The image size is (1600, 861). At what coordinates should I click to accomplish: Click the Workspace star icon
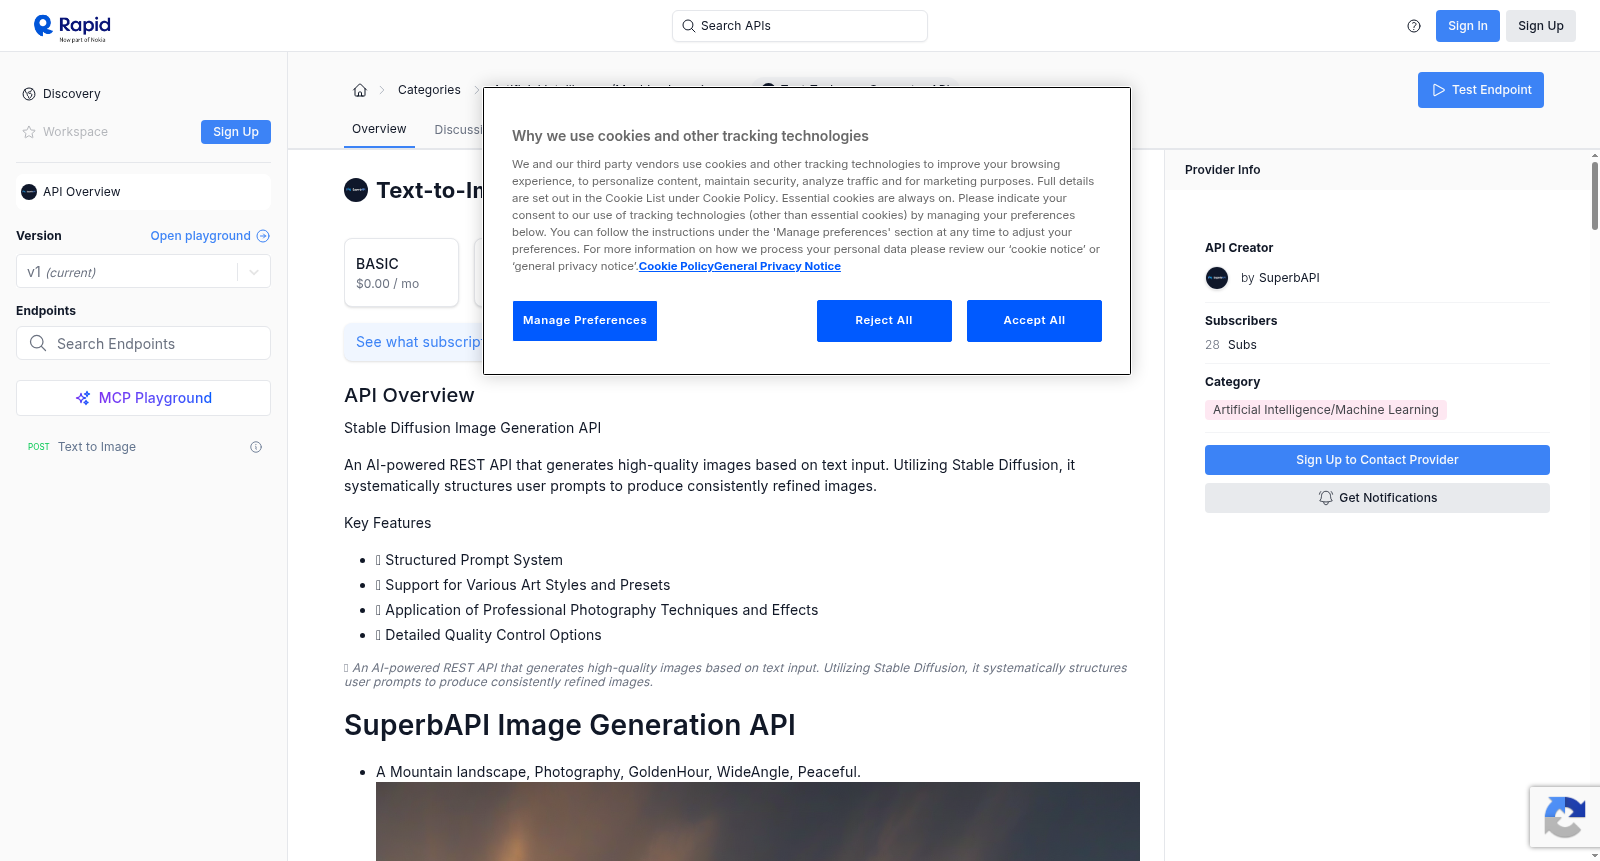(29, 132)
